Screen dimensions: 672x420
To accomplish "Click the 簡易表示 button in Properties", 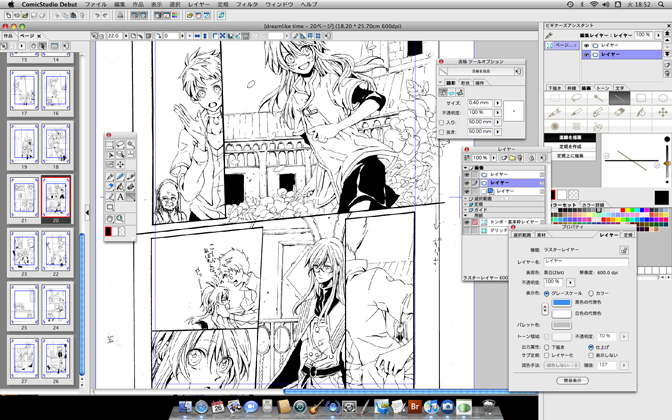I will click(x=573, y=381).
